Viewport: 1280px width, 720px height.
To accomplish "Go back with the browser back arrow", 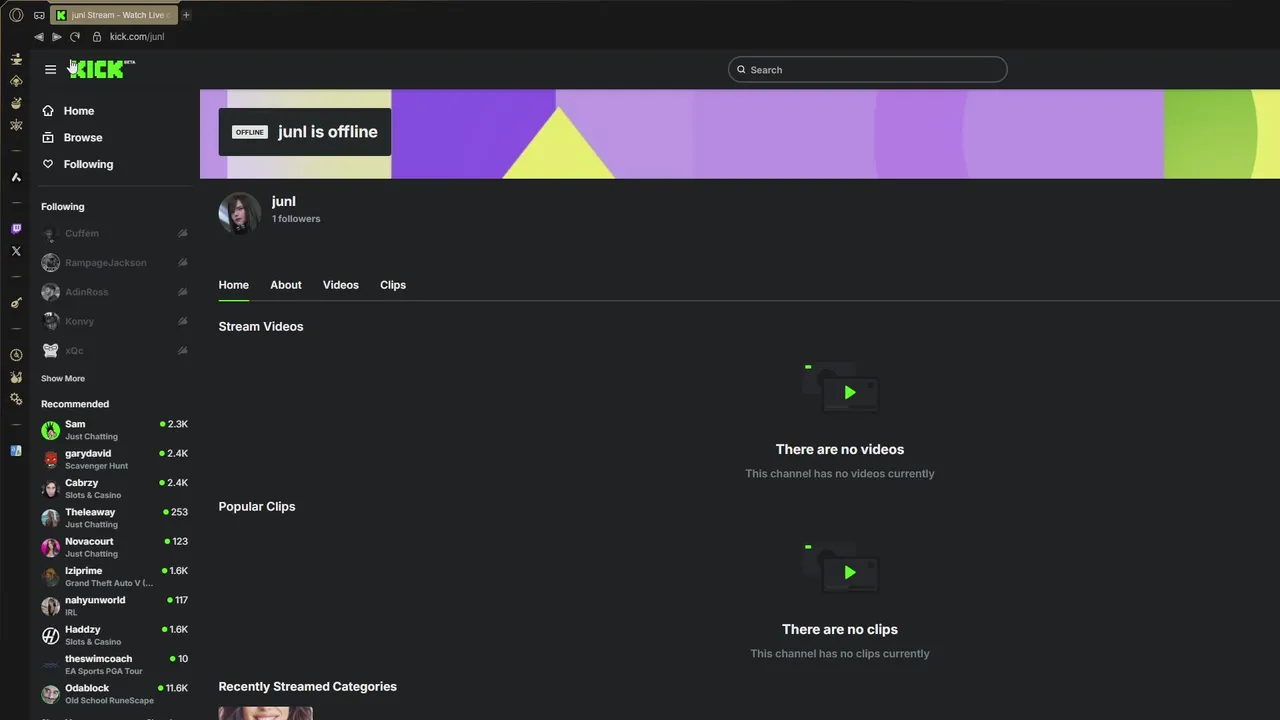I will pyautogui.click(x=39, y=37).
